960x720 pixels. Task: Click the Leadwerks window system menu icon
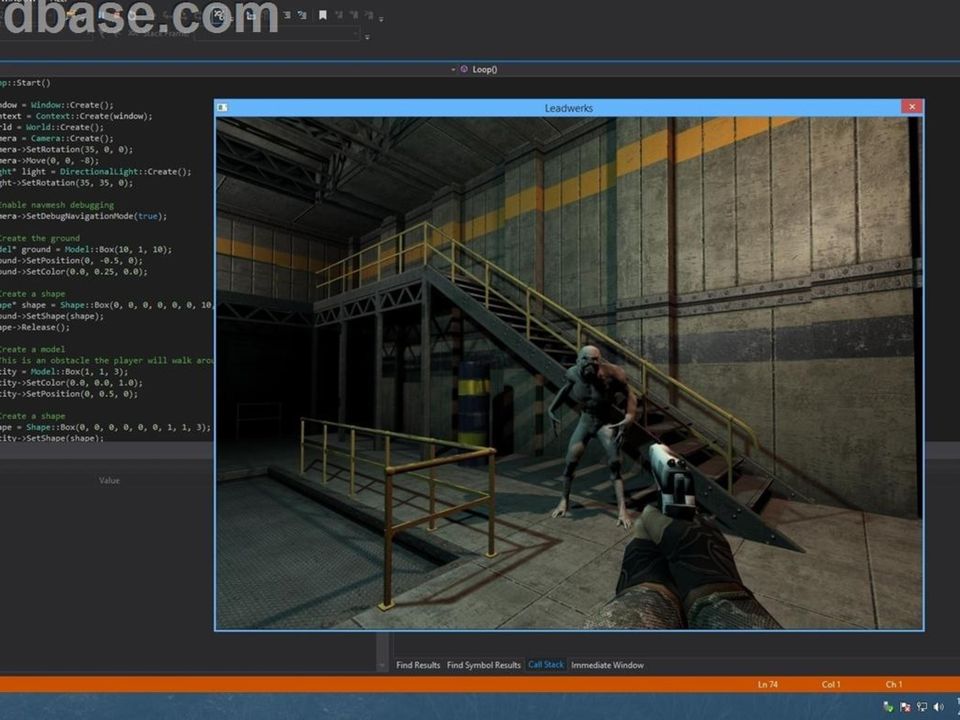point(222,108)
